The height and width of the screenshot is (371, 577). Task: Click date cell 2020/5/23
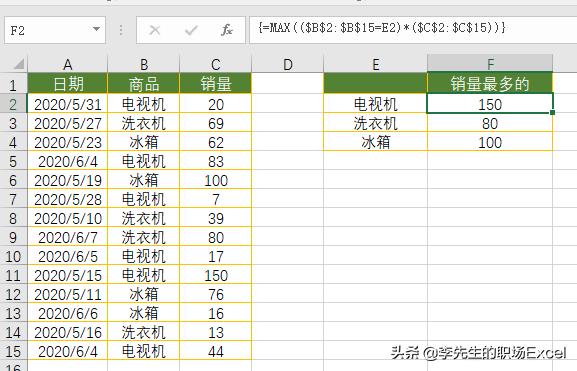(x=67, y=142)
